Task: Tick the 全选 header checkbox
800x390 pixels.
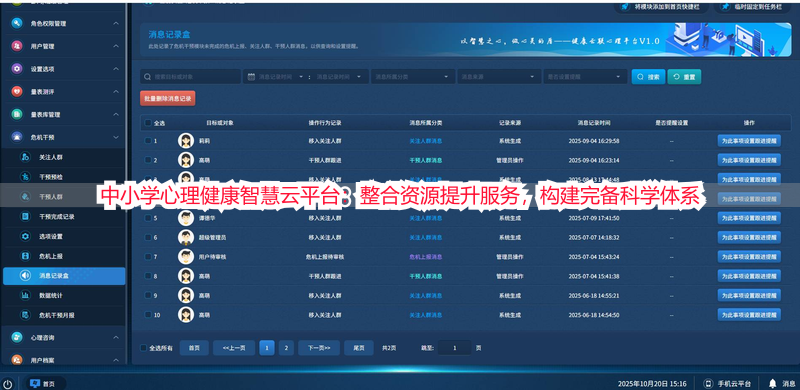Action: [148, 123]
